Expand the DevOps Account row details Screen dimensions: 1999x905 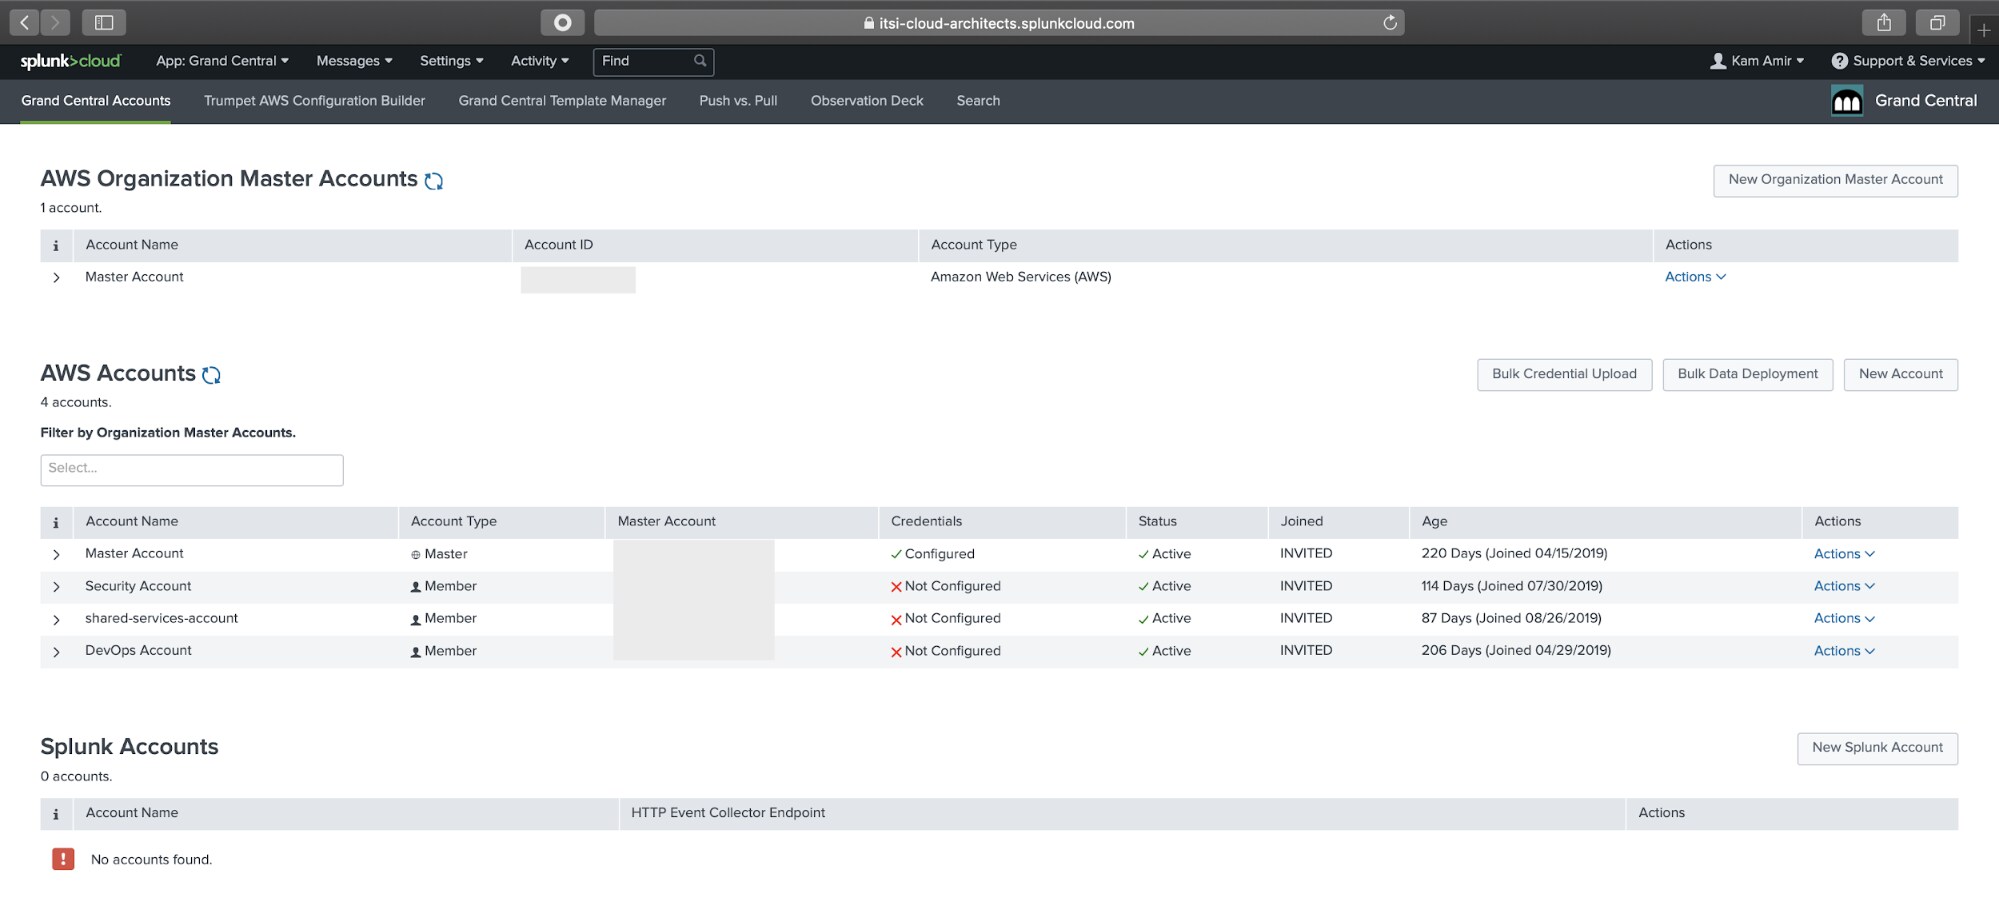[56, 652]
